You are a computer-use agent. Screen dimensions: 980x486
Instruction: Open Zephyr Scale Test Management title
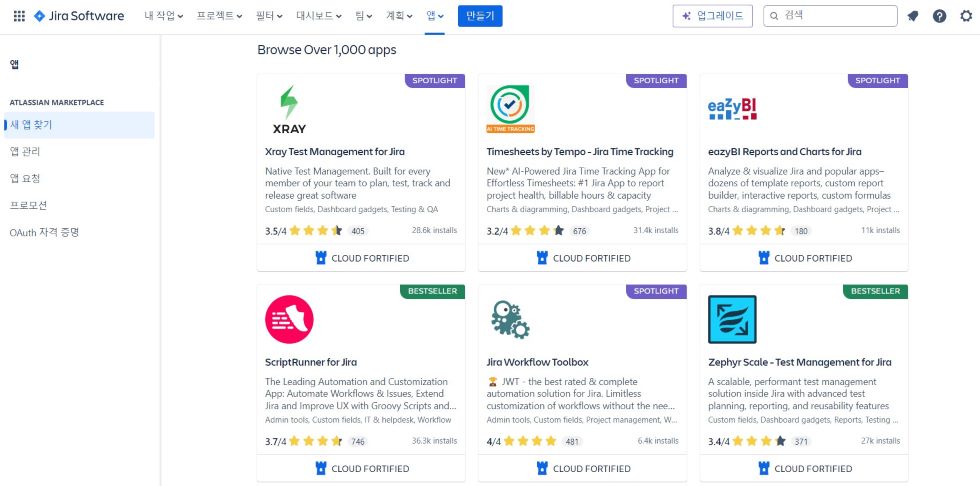pos(800,362)
